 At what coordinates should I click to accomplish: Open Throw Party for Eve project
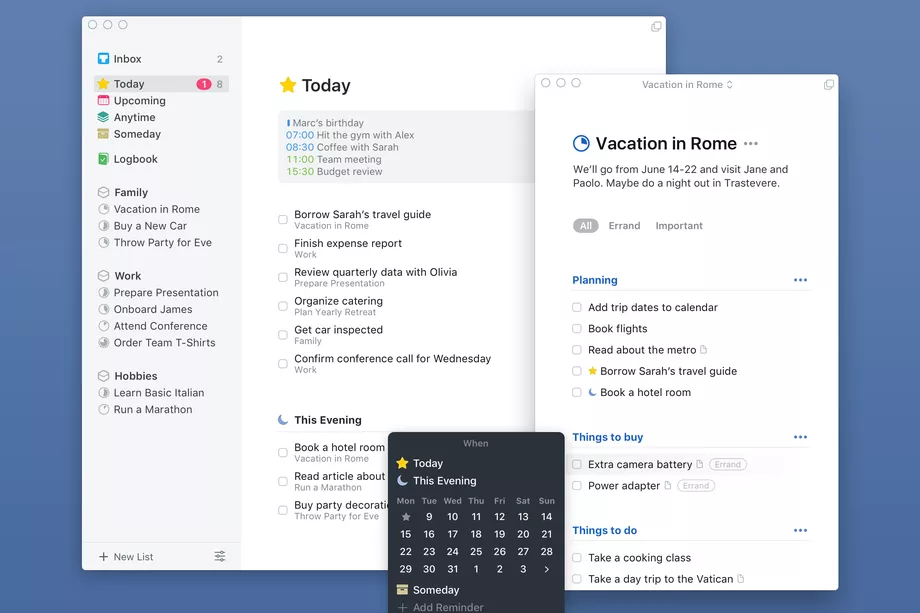163,242
